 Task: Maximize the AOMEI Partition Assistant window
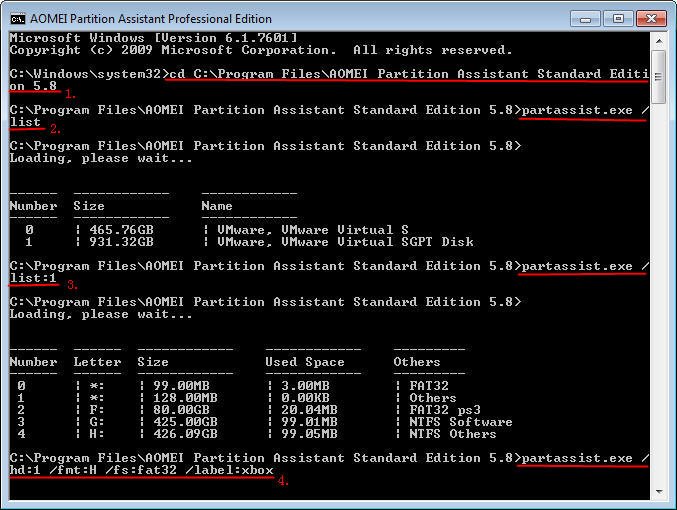point(618,19)
